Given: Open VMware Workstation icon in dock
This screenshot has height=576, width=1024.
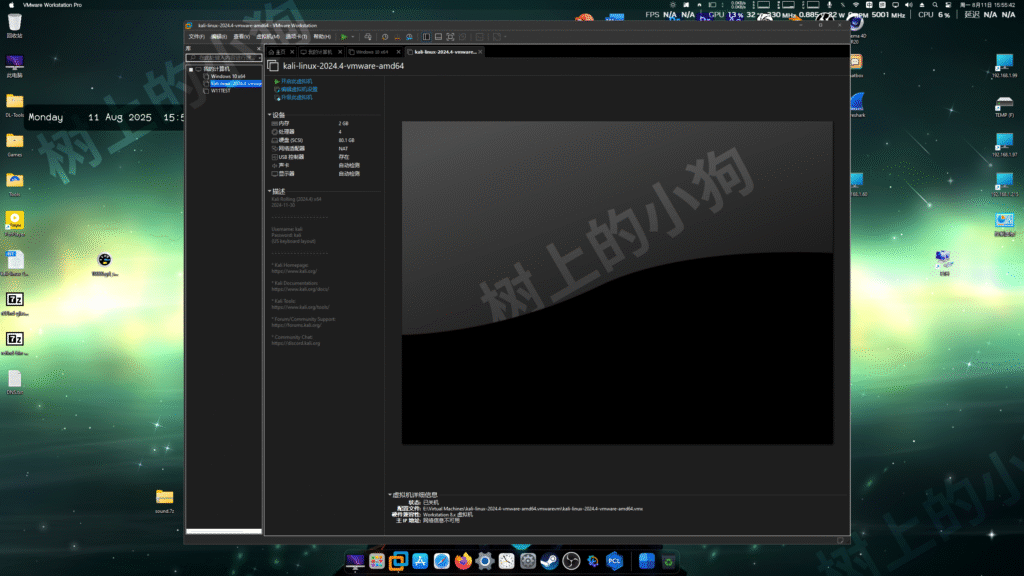Looking at the screenshot, I should (398, 561).
